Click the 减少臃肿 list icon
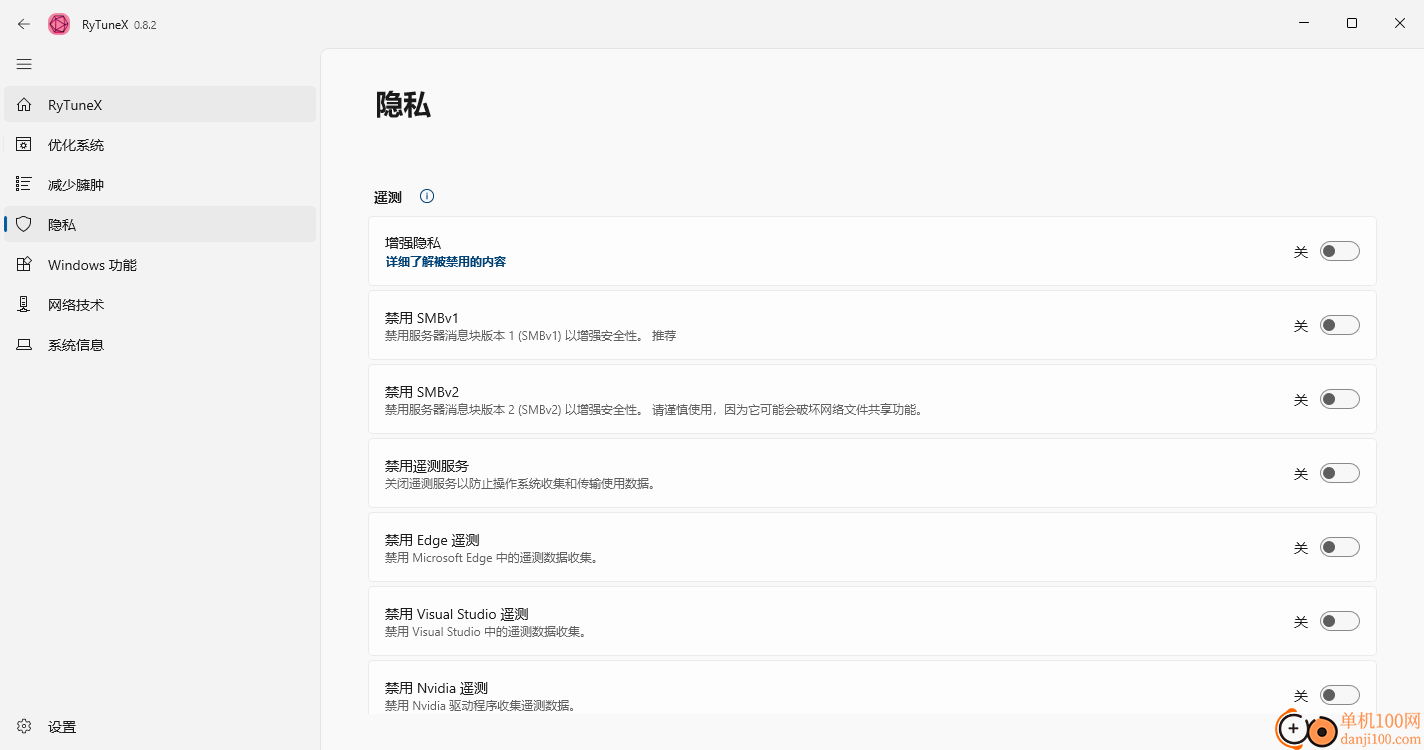The width and height of the screenshot is (1424, 750). [24, 185]
